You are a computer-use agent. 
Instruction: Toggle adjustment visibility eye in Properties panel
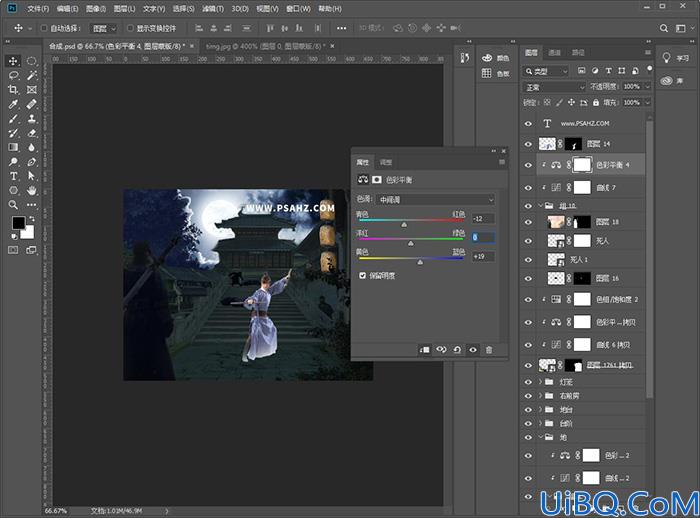pyautogui.click(x=473, y=350)
